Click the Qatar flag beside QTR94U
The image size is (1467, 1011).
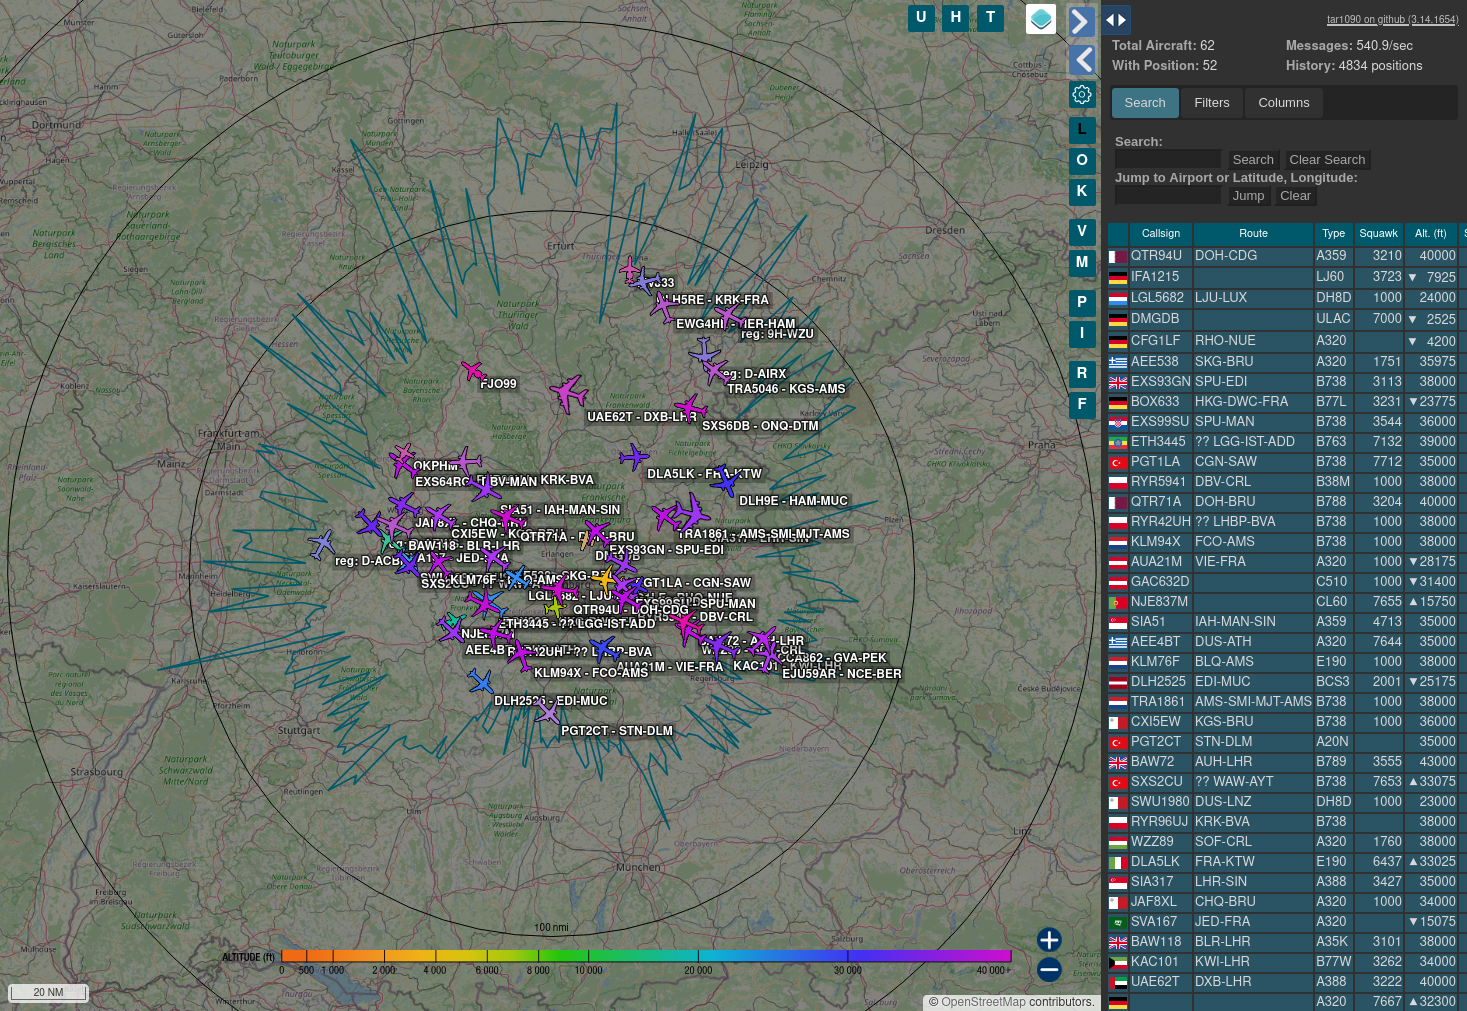coord(1118,257)
